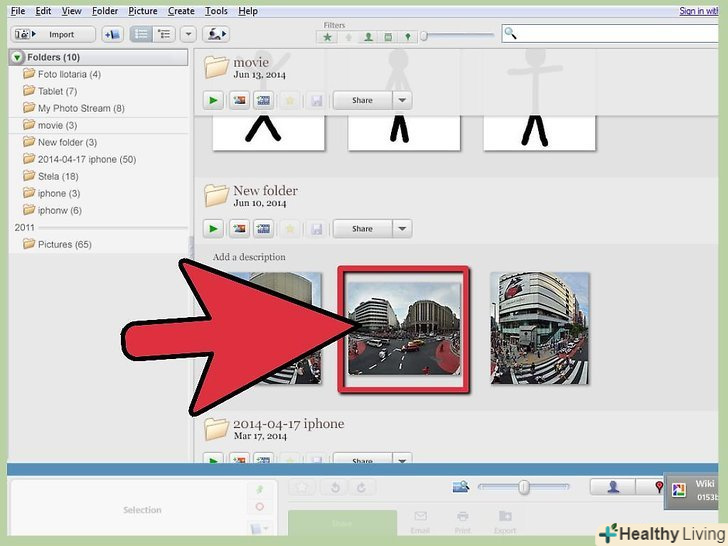The image size is (728, 546).
Task: Play slideshow for the movie folder
Action: pos(213,100)
